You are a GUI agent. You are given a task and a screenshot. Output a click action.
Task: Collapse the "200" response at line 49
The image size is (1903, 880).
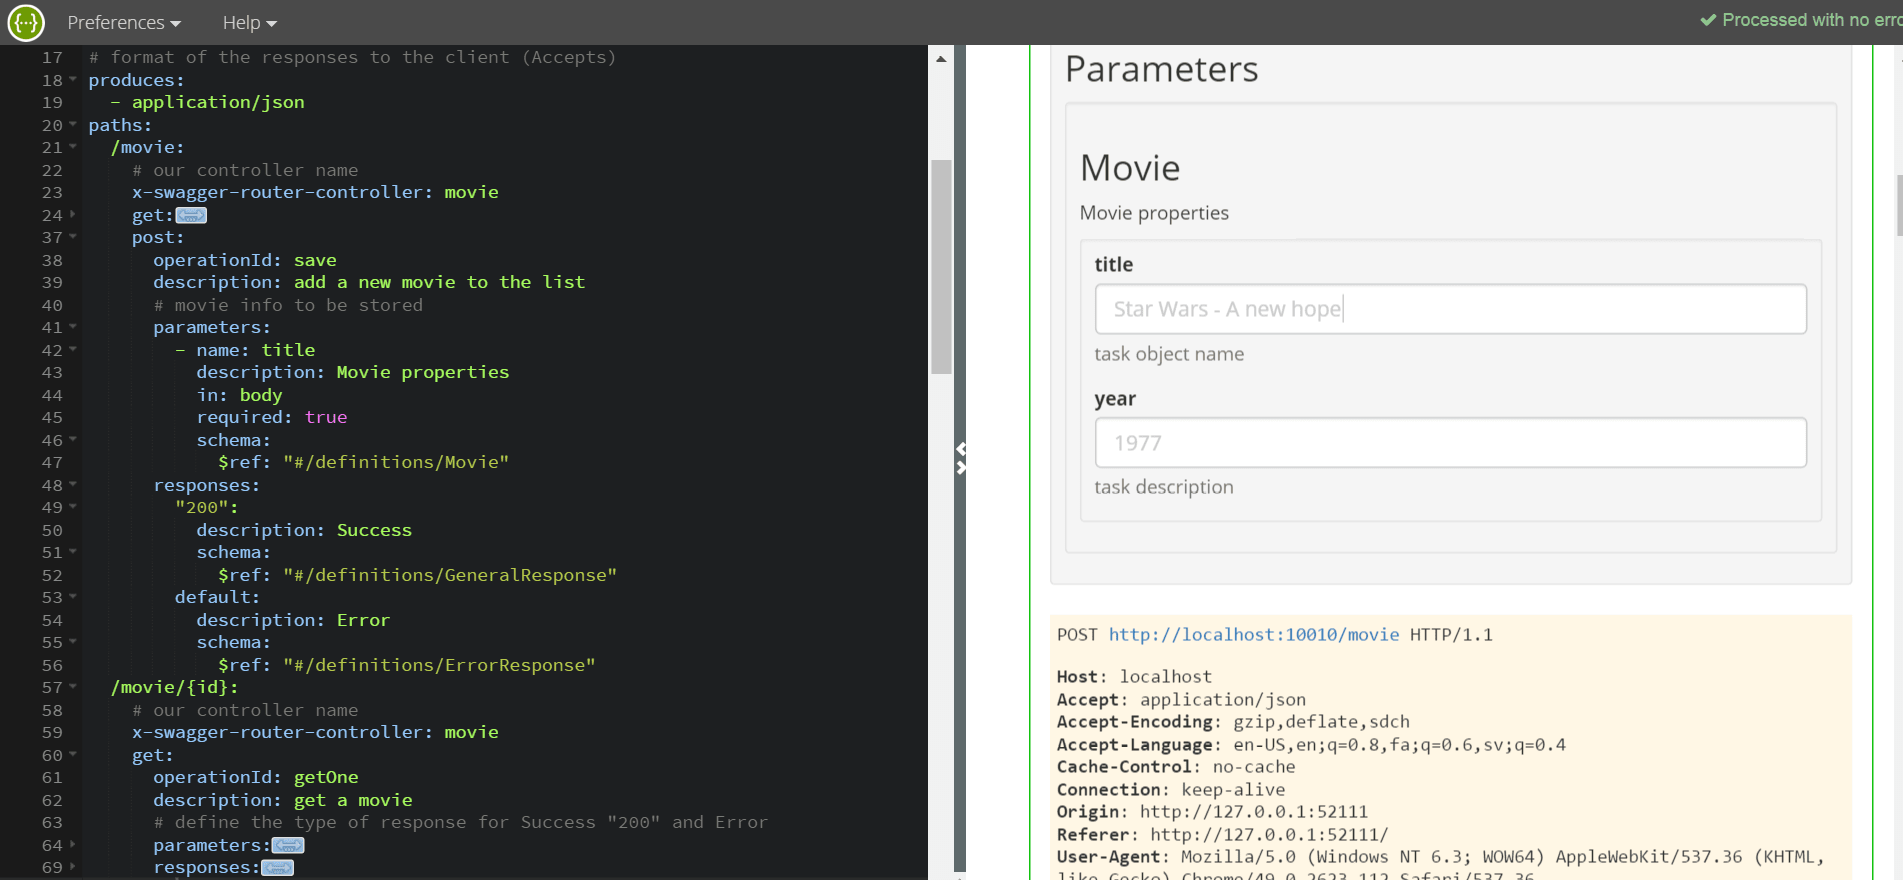coord(73,507)
